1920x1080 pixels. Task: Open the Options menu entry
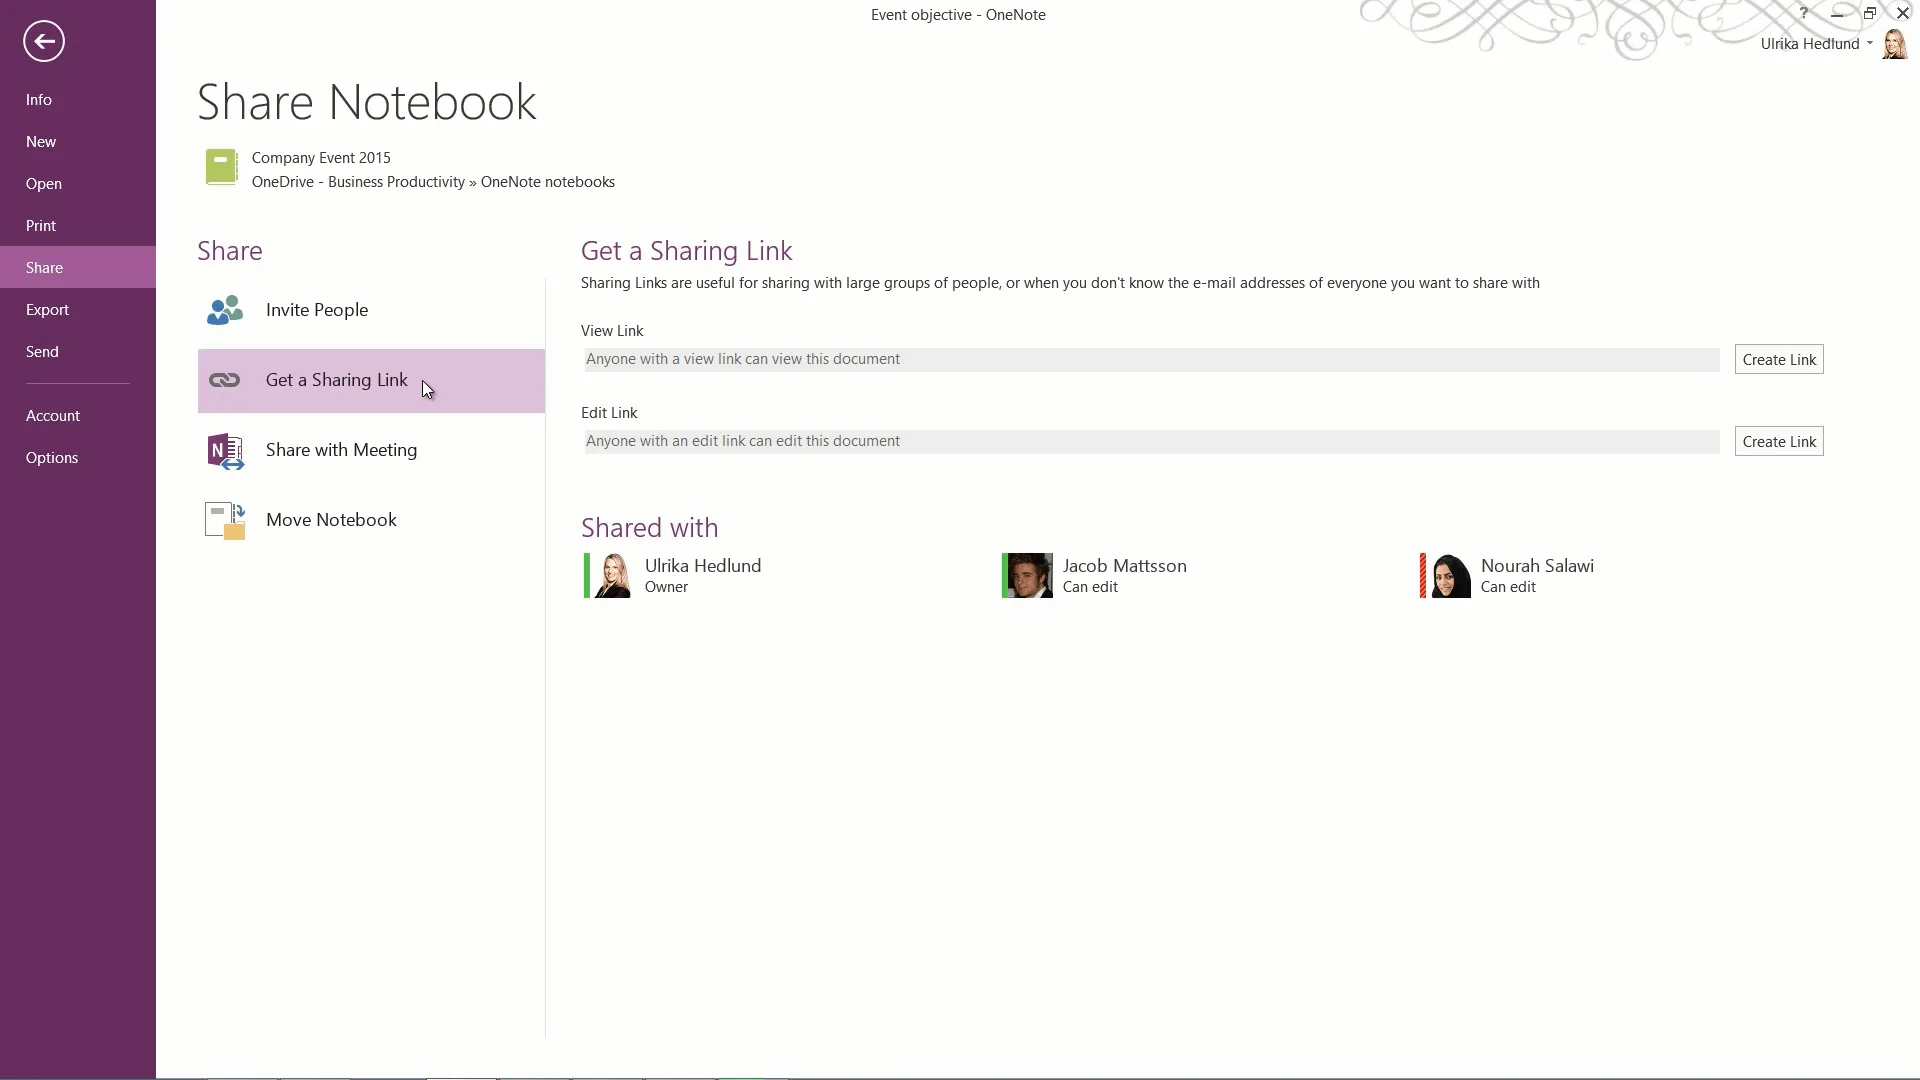(x=52, y=458)
